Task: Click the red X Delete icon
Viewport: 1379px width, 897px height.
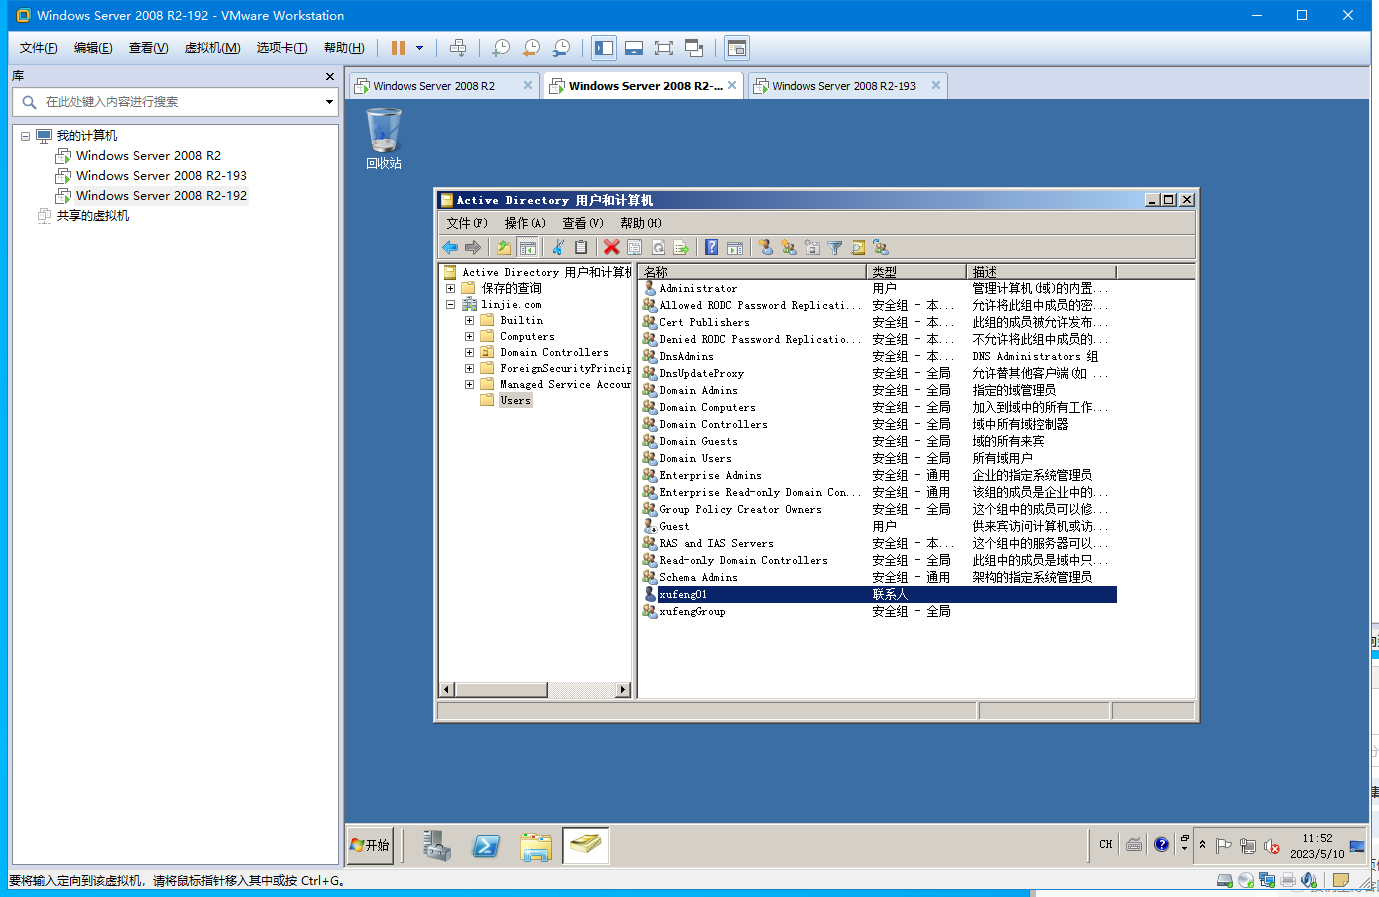Action: tap(611, 247)
